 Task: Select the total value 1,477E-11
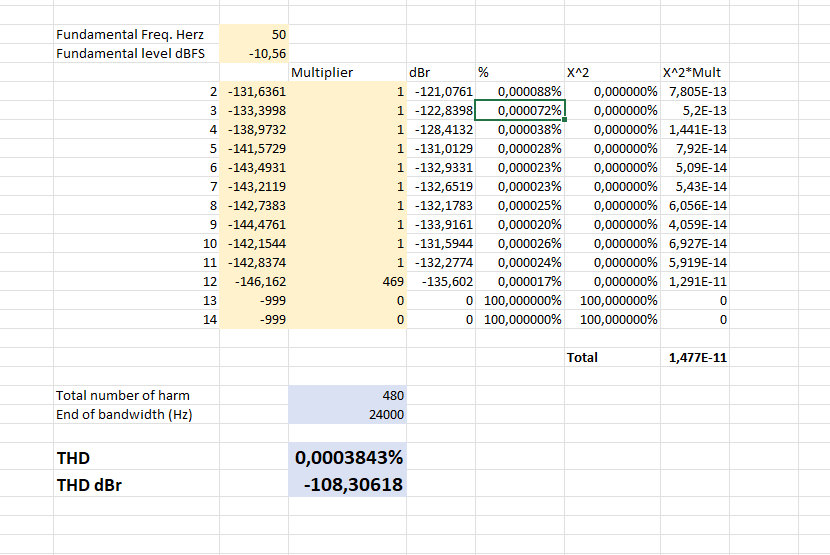[694, 357]
